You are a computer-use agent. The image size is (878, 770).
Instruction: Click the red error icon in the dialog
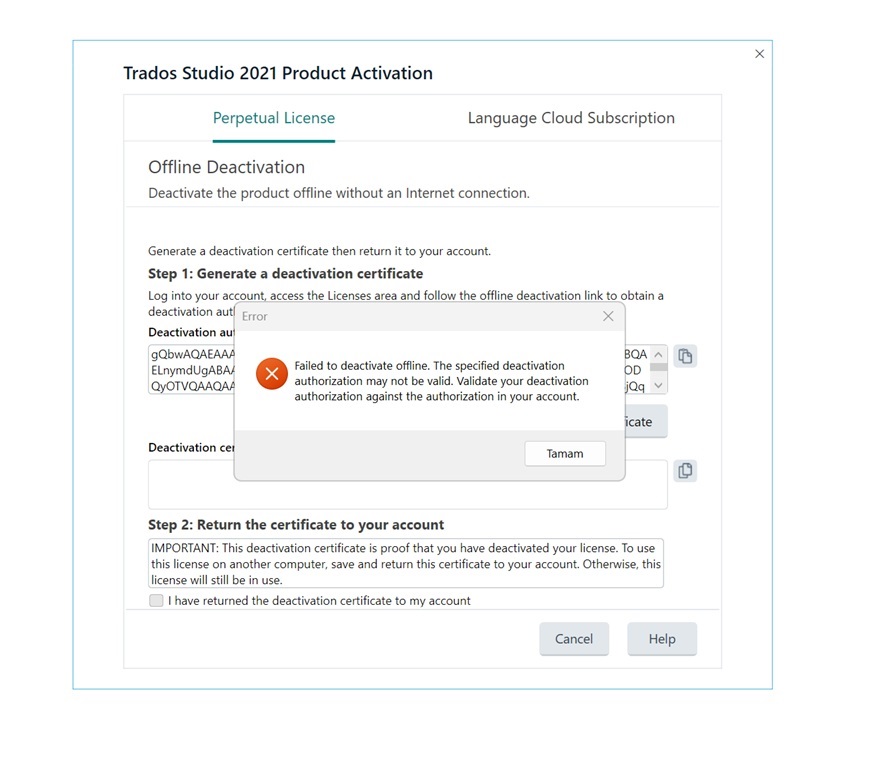(271, 374)
